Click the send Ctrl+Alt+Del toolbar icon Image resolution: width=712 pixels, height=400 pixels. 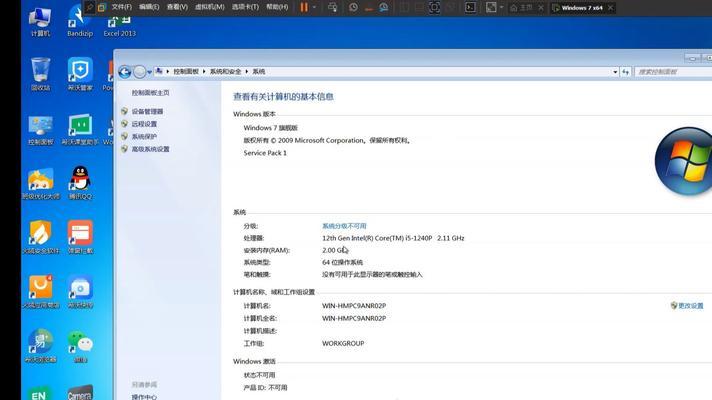333,7
